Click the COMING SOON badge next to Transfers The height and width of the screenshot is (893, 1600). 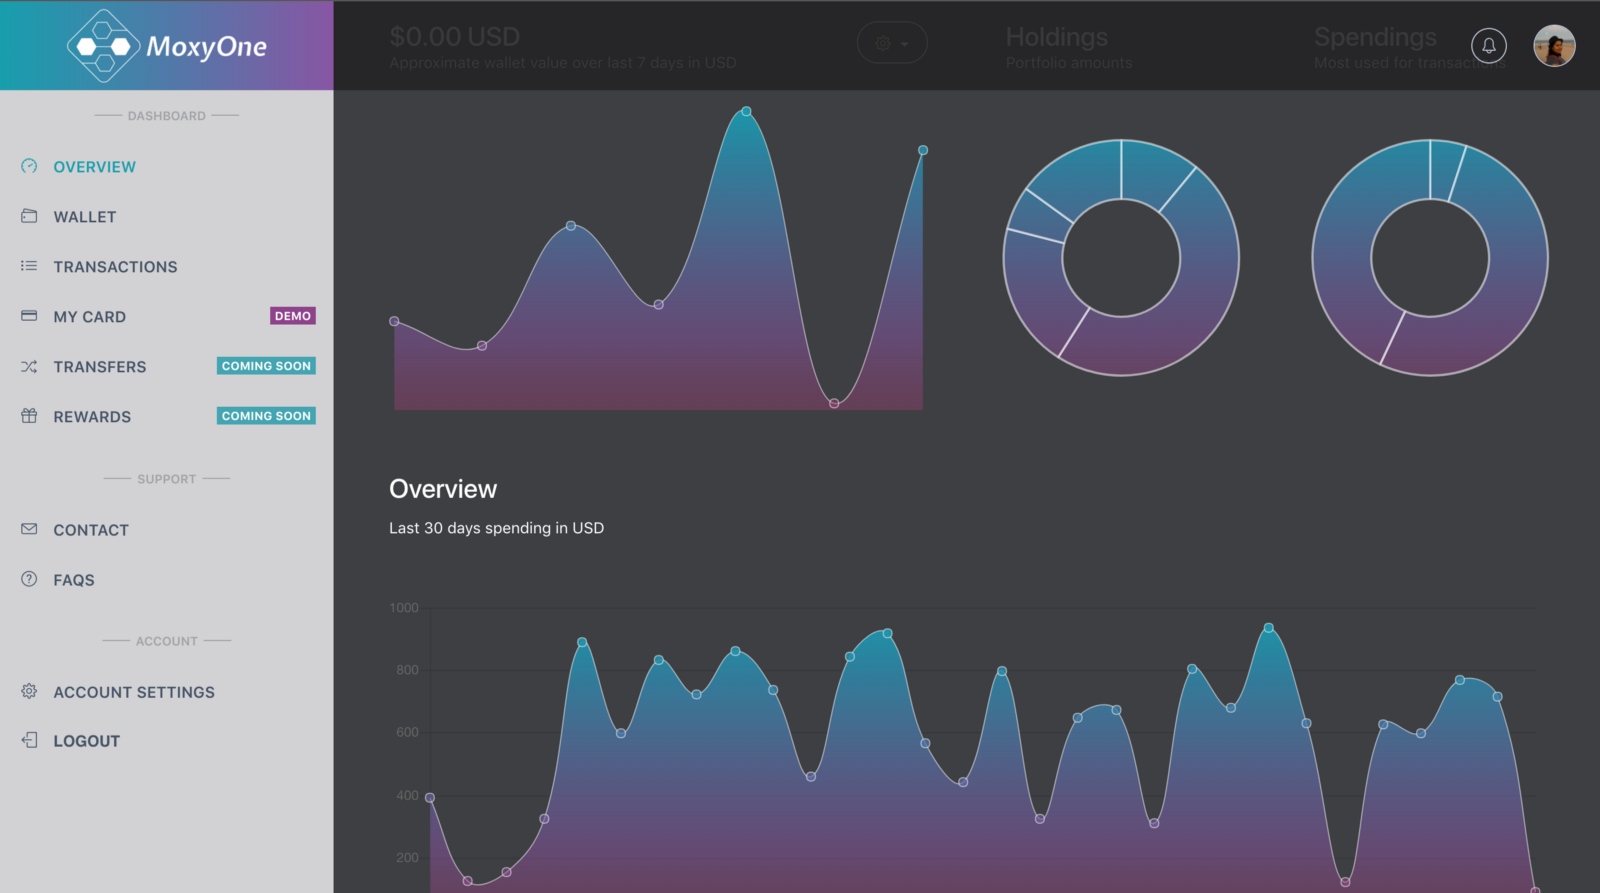[266, 366]
